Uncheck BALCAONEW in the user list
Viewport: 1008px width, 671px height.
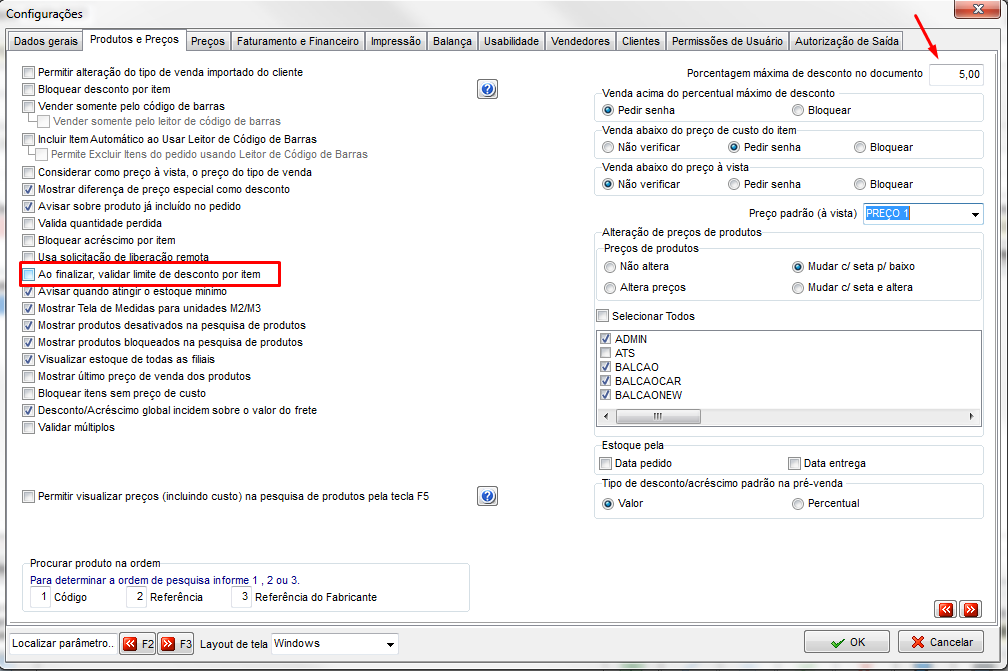[606, 395]
